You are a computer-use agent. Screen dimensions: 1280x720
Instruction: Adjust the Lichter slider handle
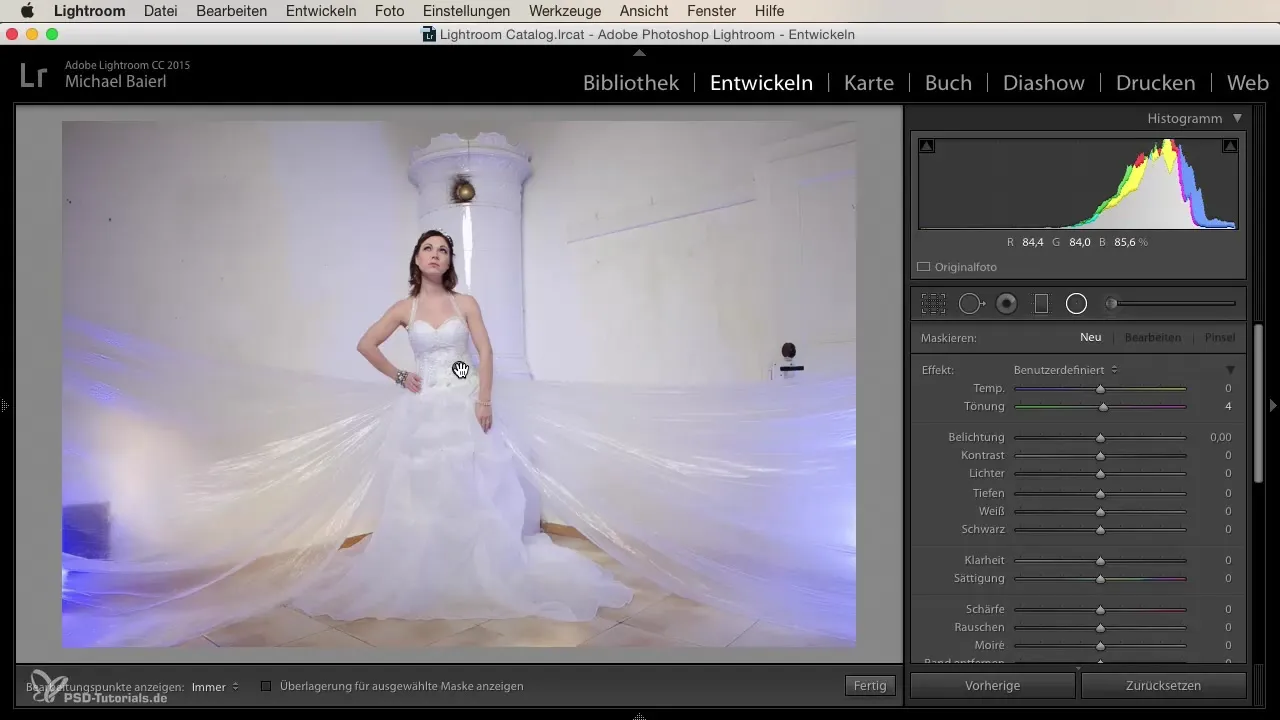pos(1100,474)
